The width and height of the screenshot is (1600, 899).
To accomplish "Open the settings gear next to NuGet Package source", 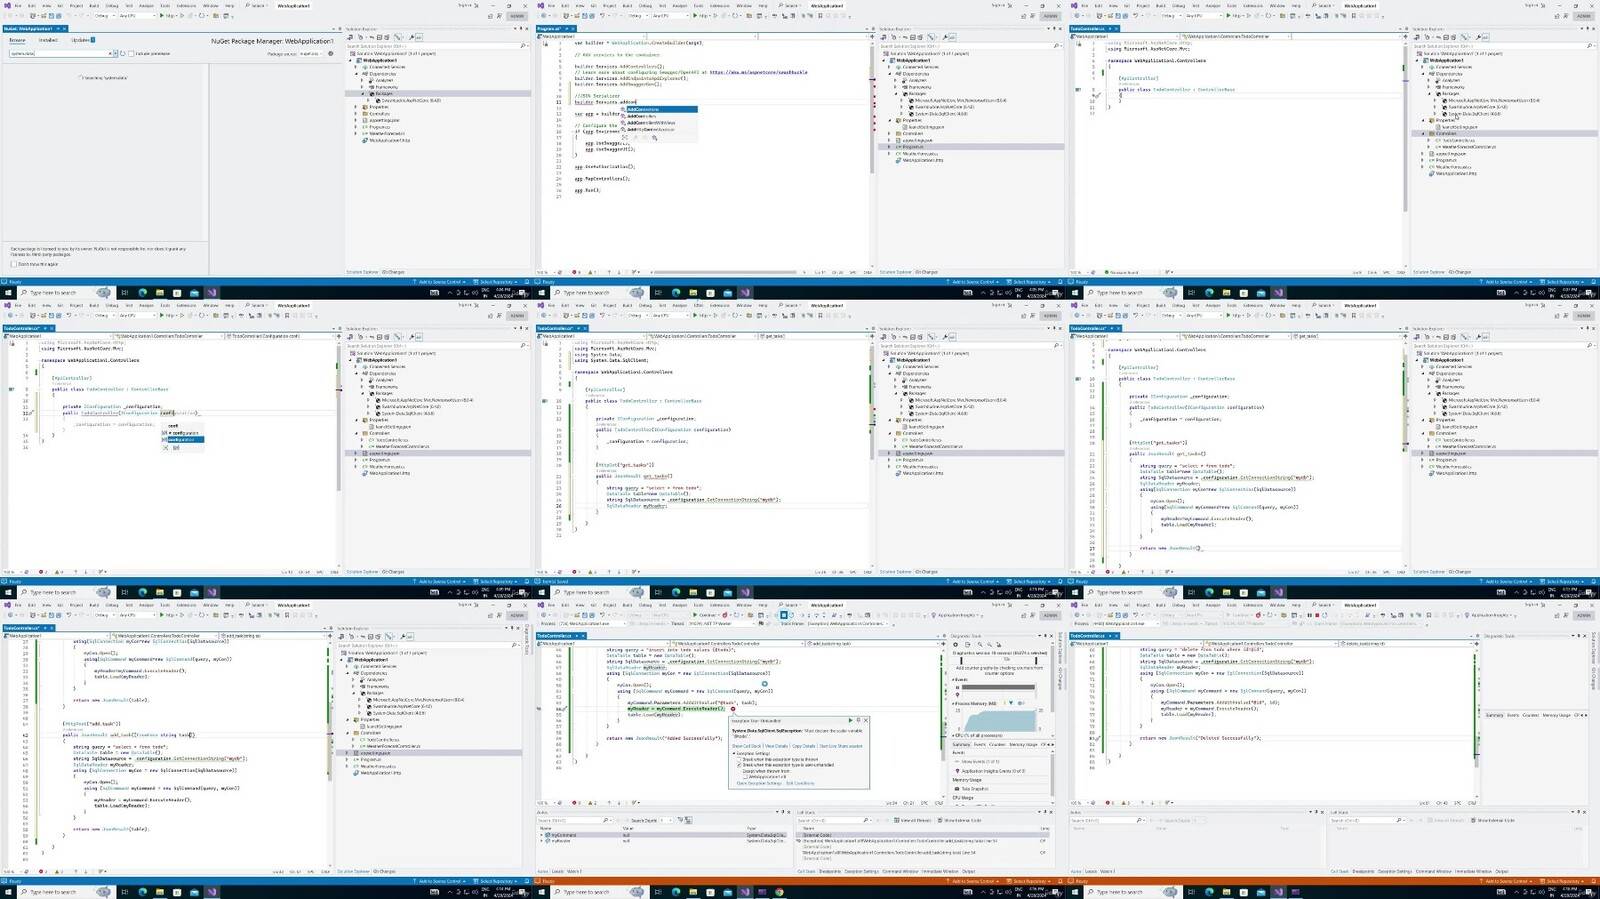I will pyautogui.click(x=330, y=53).
